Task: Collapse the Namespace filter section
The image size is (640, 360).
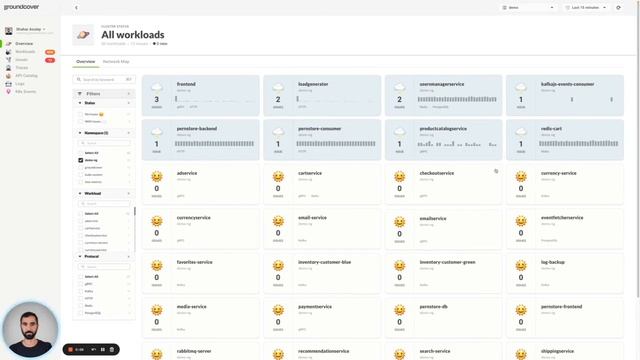Action: [80, 133]
